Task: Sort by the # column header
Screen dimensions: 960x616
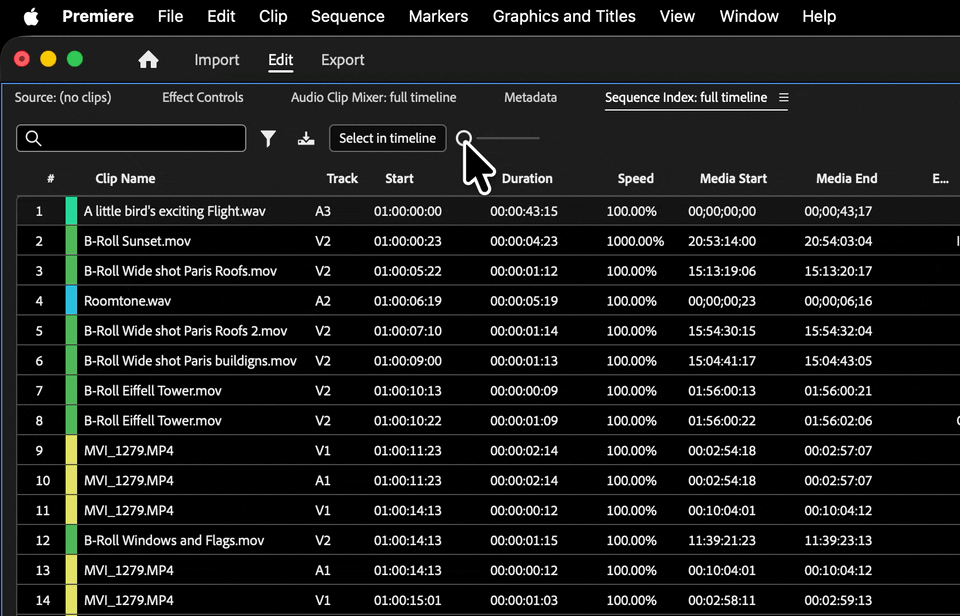Action: click(51, 179)
